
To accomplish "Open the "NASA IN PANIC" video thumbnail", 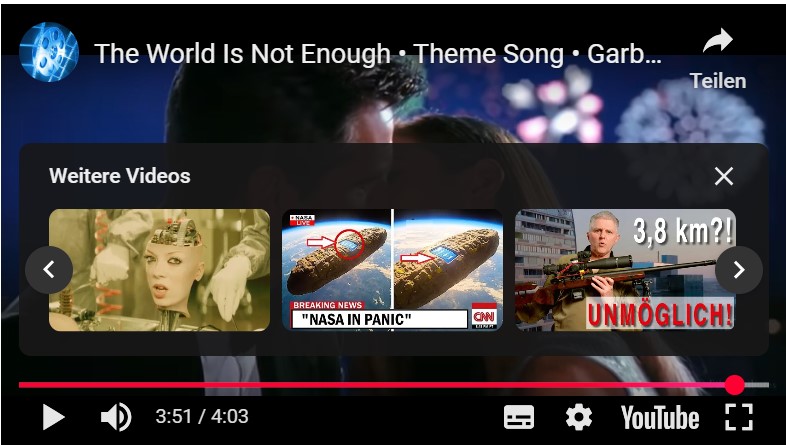I will 392,270.
